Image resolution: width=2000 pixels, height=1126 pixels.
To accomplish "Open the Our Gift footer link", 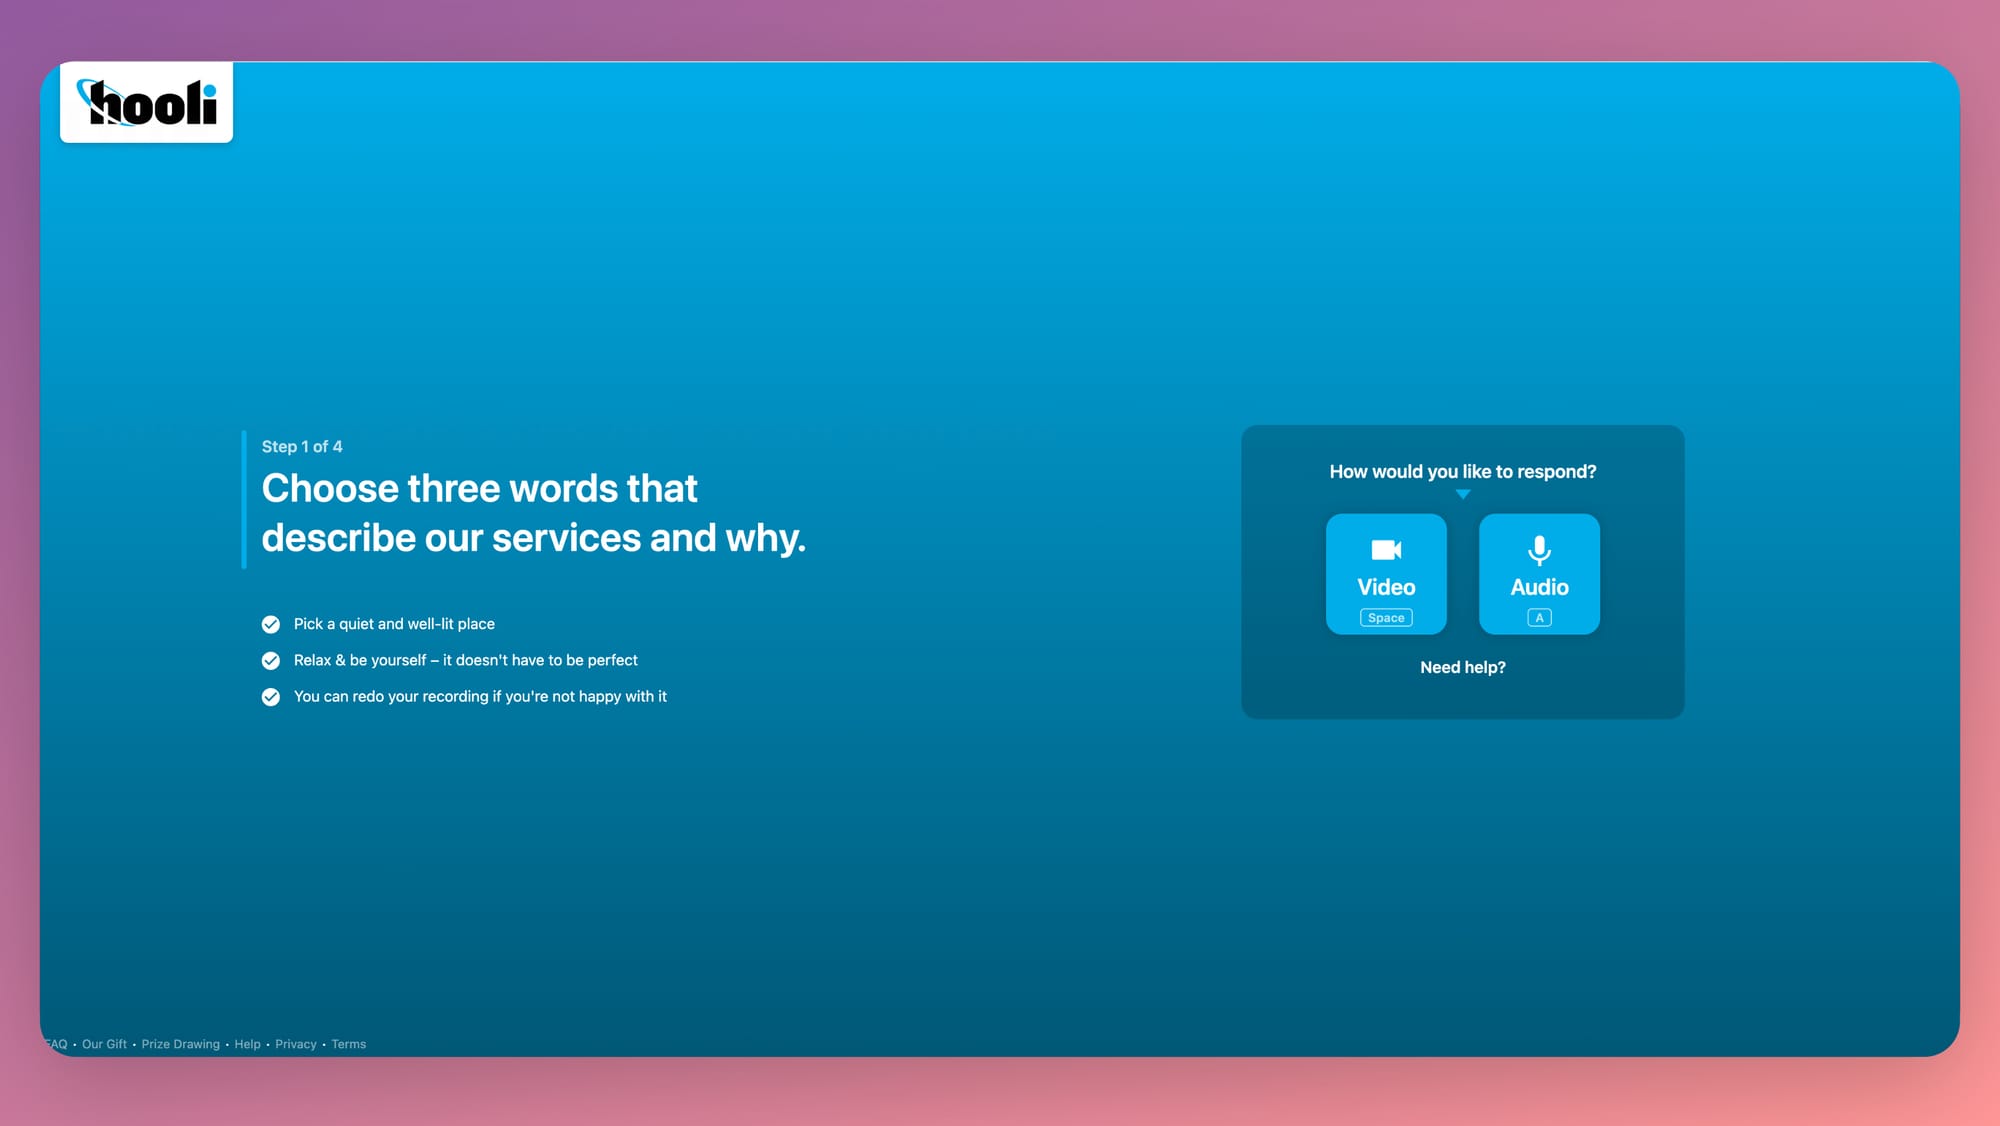I will 104,1044.
